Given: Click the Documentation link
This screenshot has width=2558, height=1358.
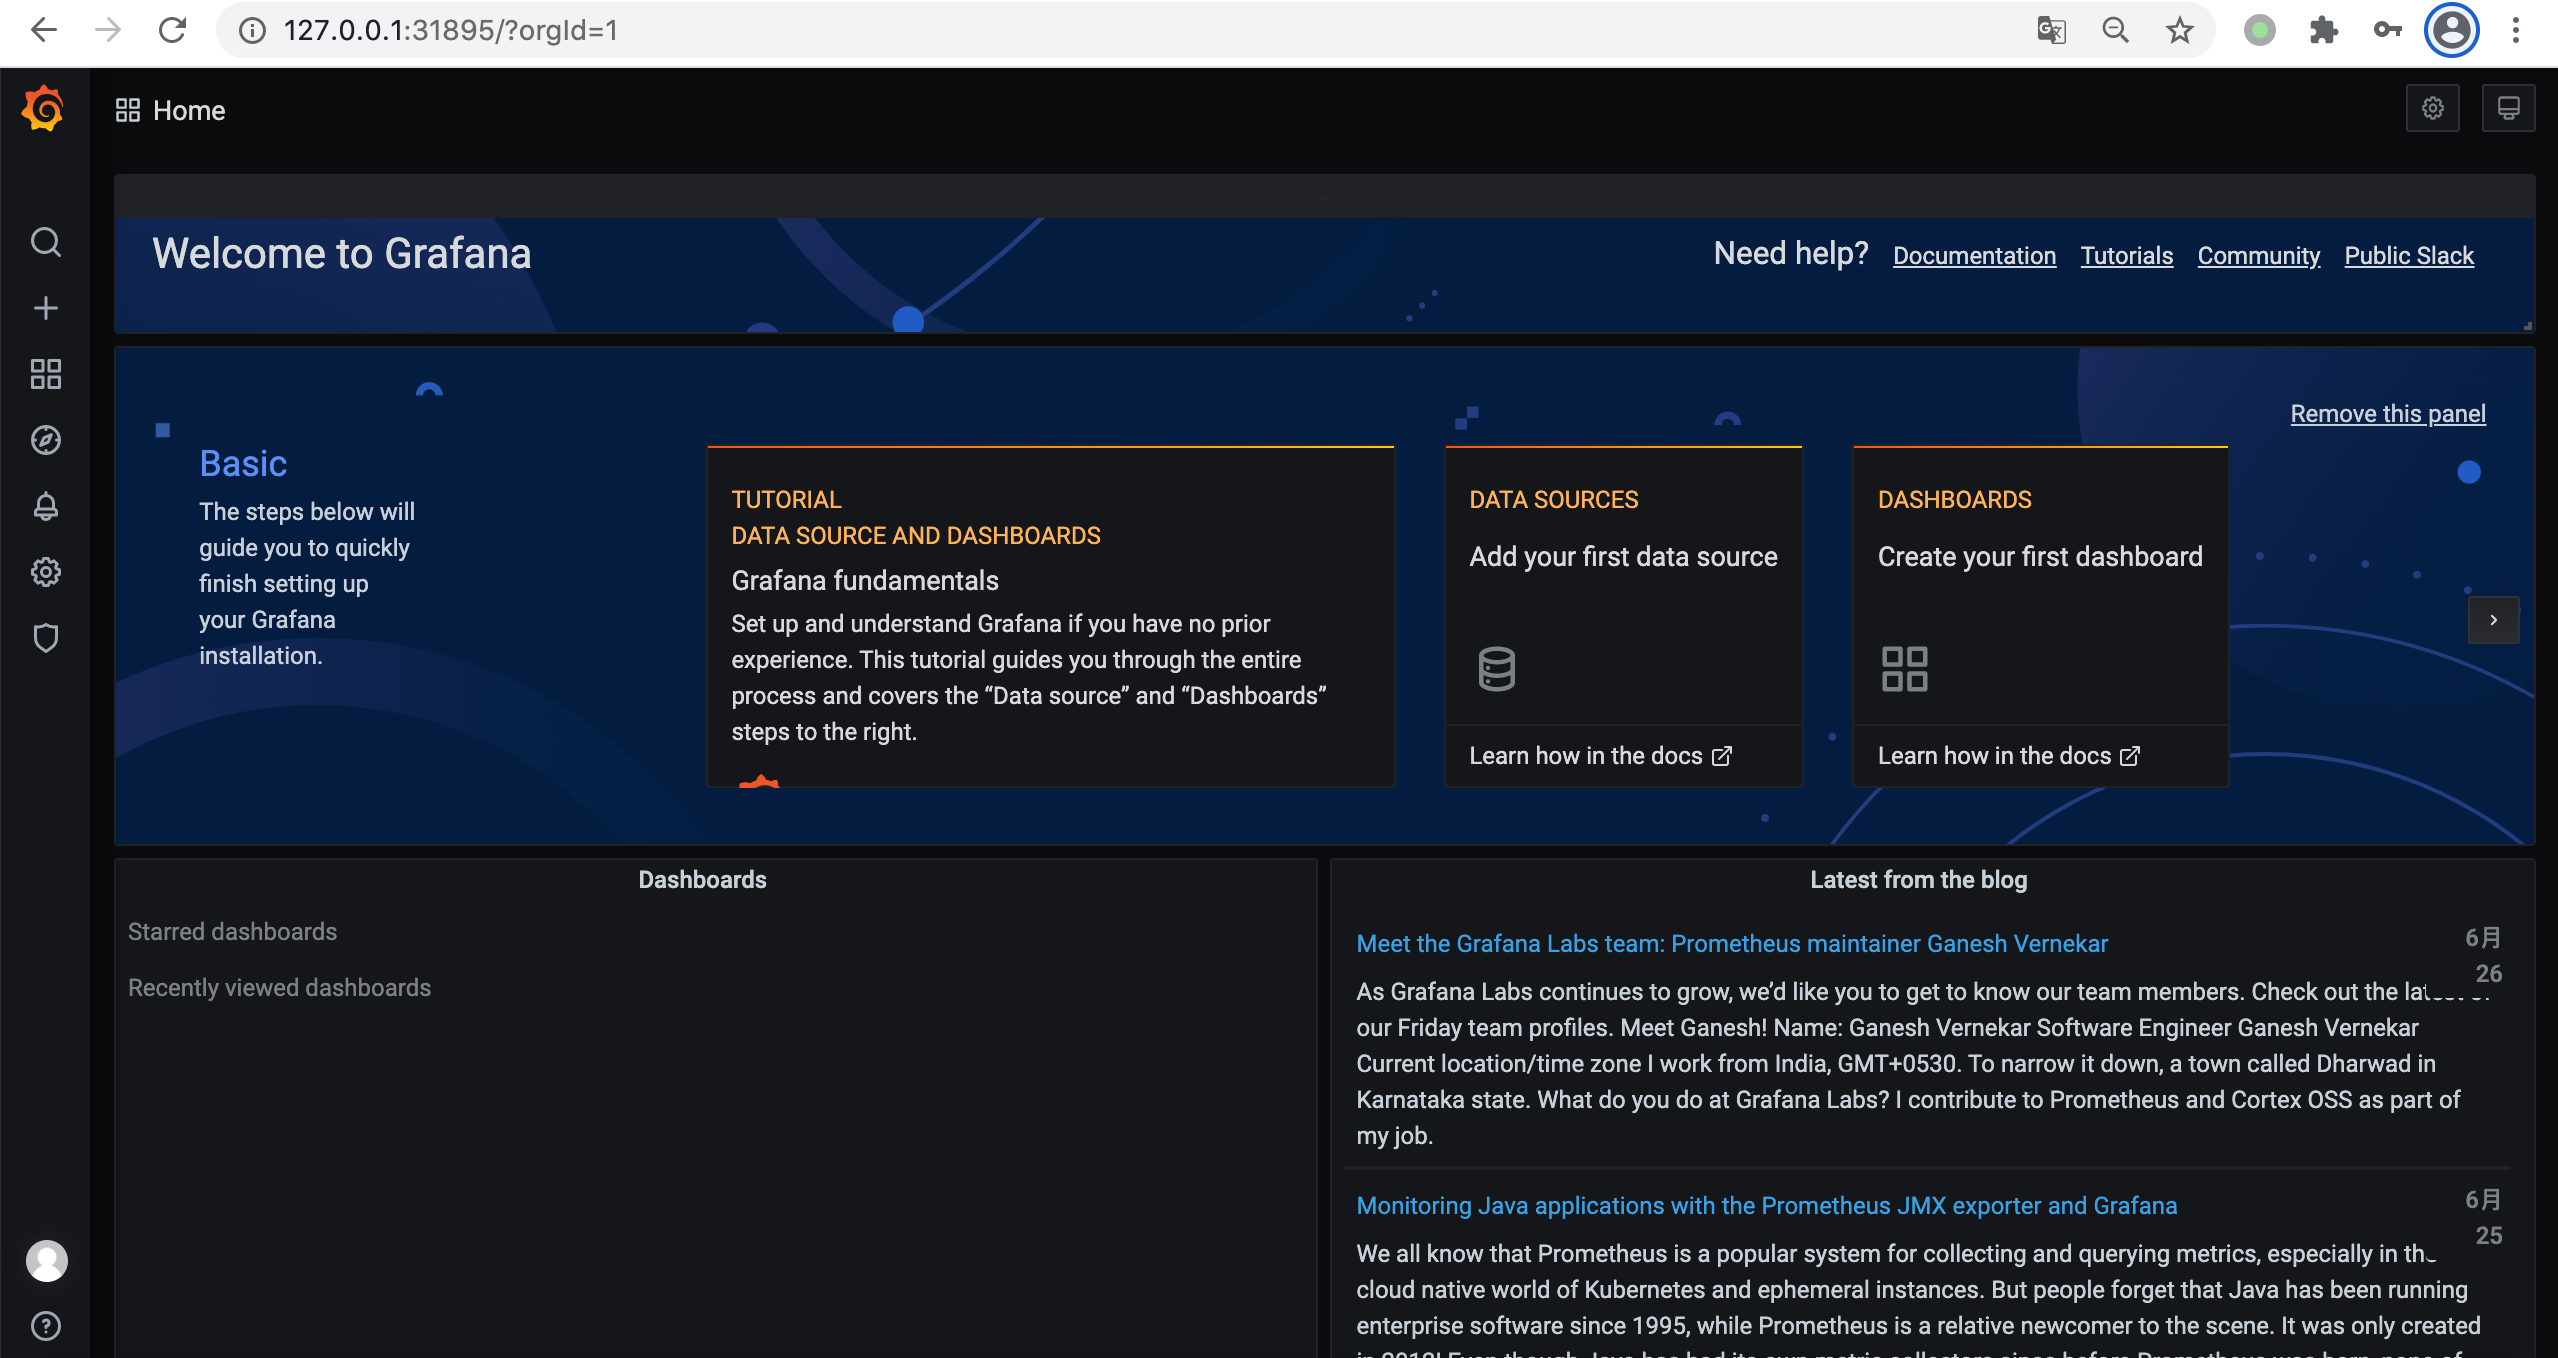Looking at the screenshot, I should [1974, 256].
